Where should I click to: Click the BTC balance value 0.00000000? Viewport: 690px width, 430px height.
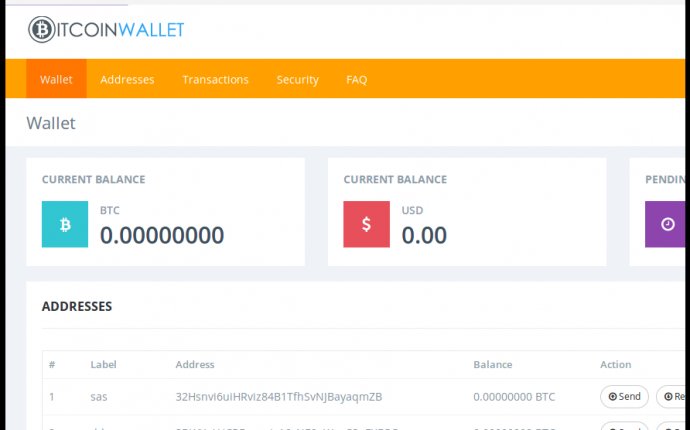[x=162, y=235]
